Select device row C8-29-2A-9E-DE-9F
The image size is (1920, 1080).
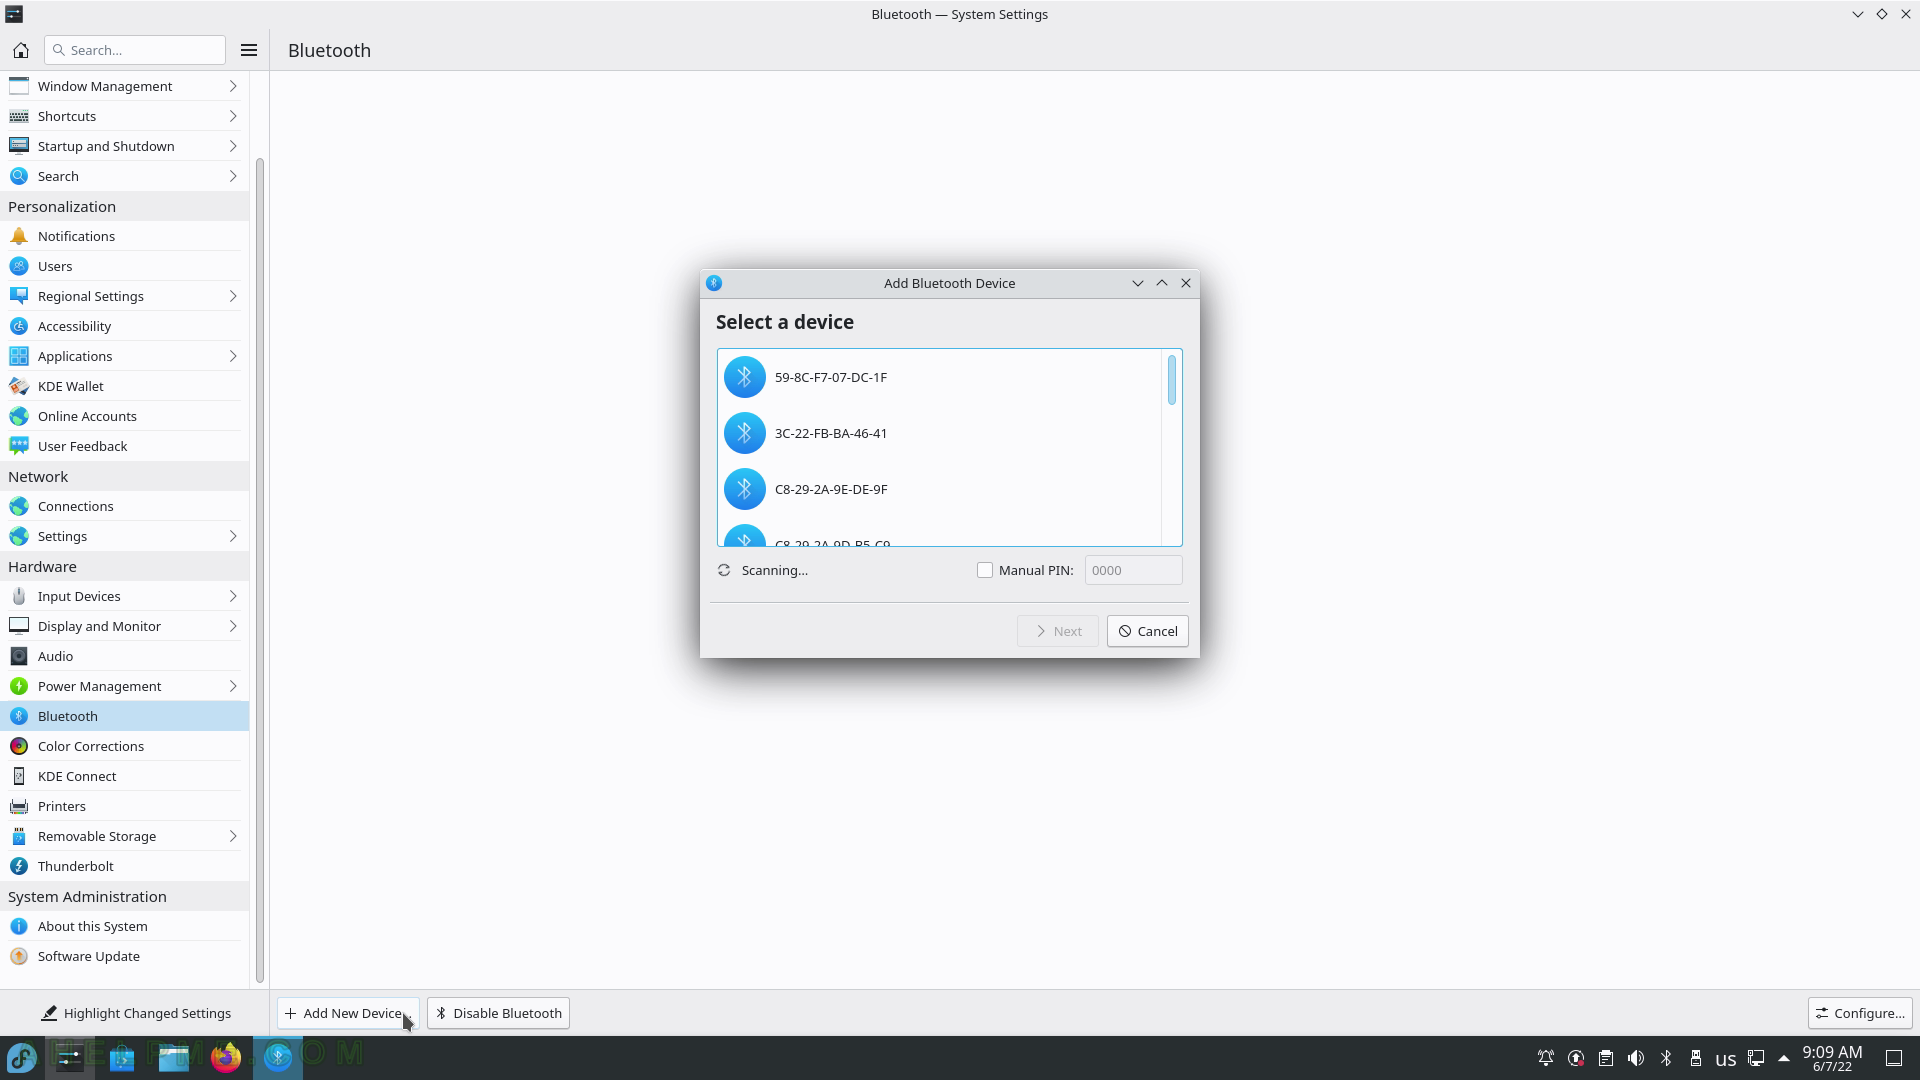pos(940,489)
